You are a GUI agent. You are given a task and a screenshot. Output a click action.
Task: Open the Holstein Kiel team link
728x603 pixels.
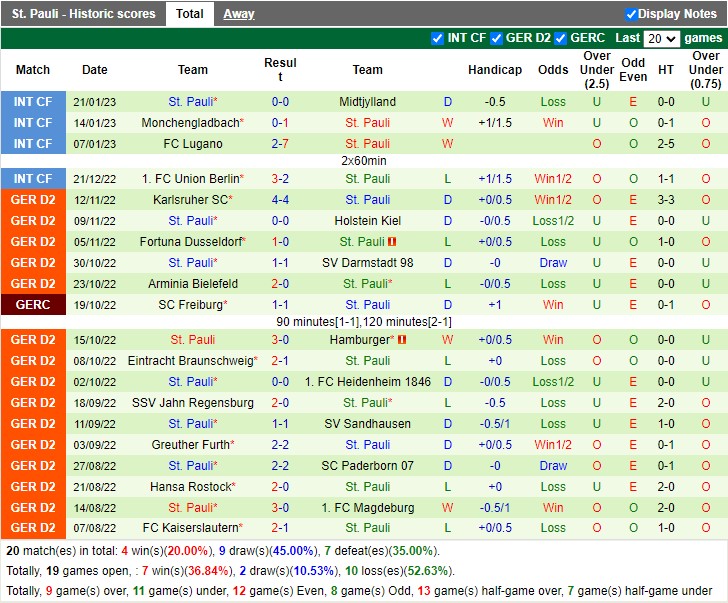coord(367,221)
